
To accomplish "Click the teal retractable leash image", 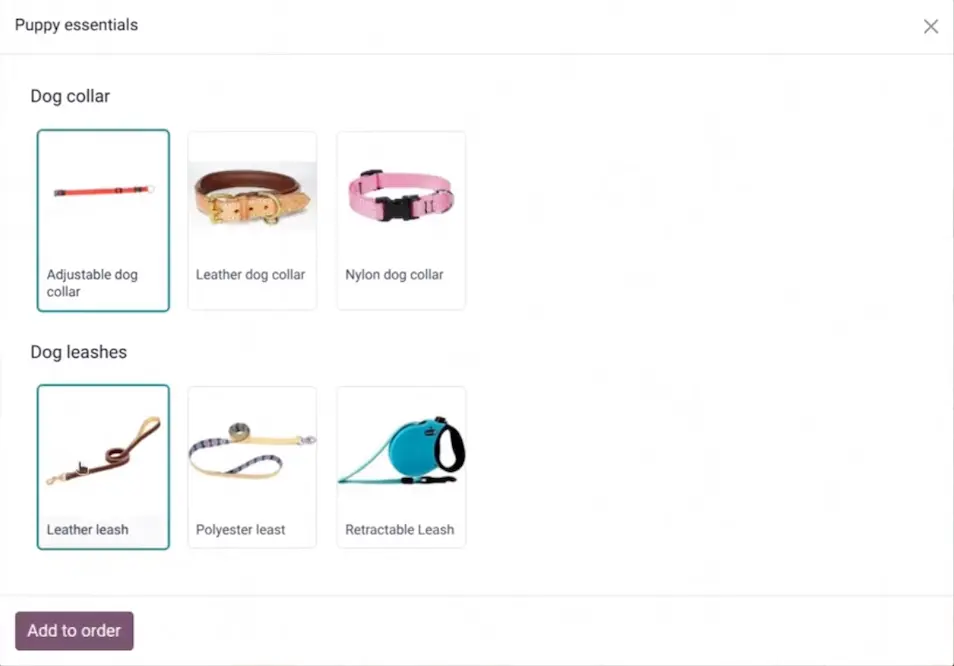I will 402,450.
